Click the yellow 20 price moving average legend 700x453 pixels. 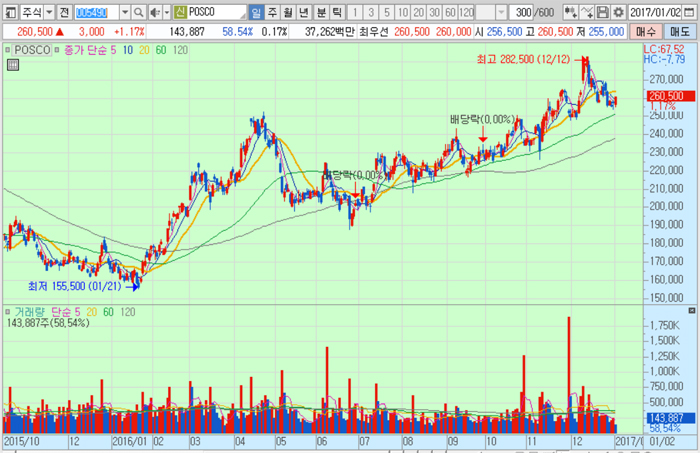(x=144, y=50)
